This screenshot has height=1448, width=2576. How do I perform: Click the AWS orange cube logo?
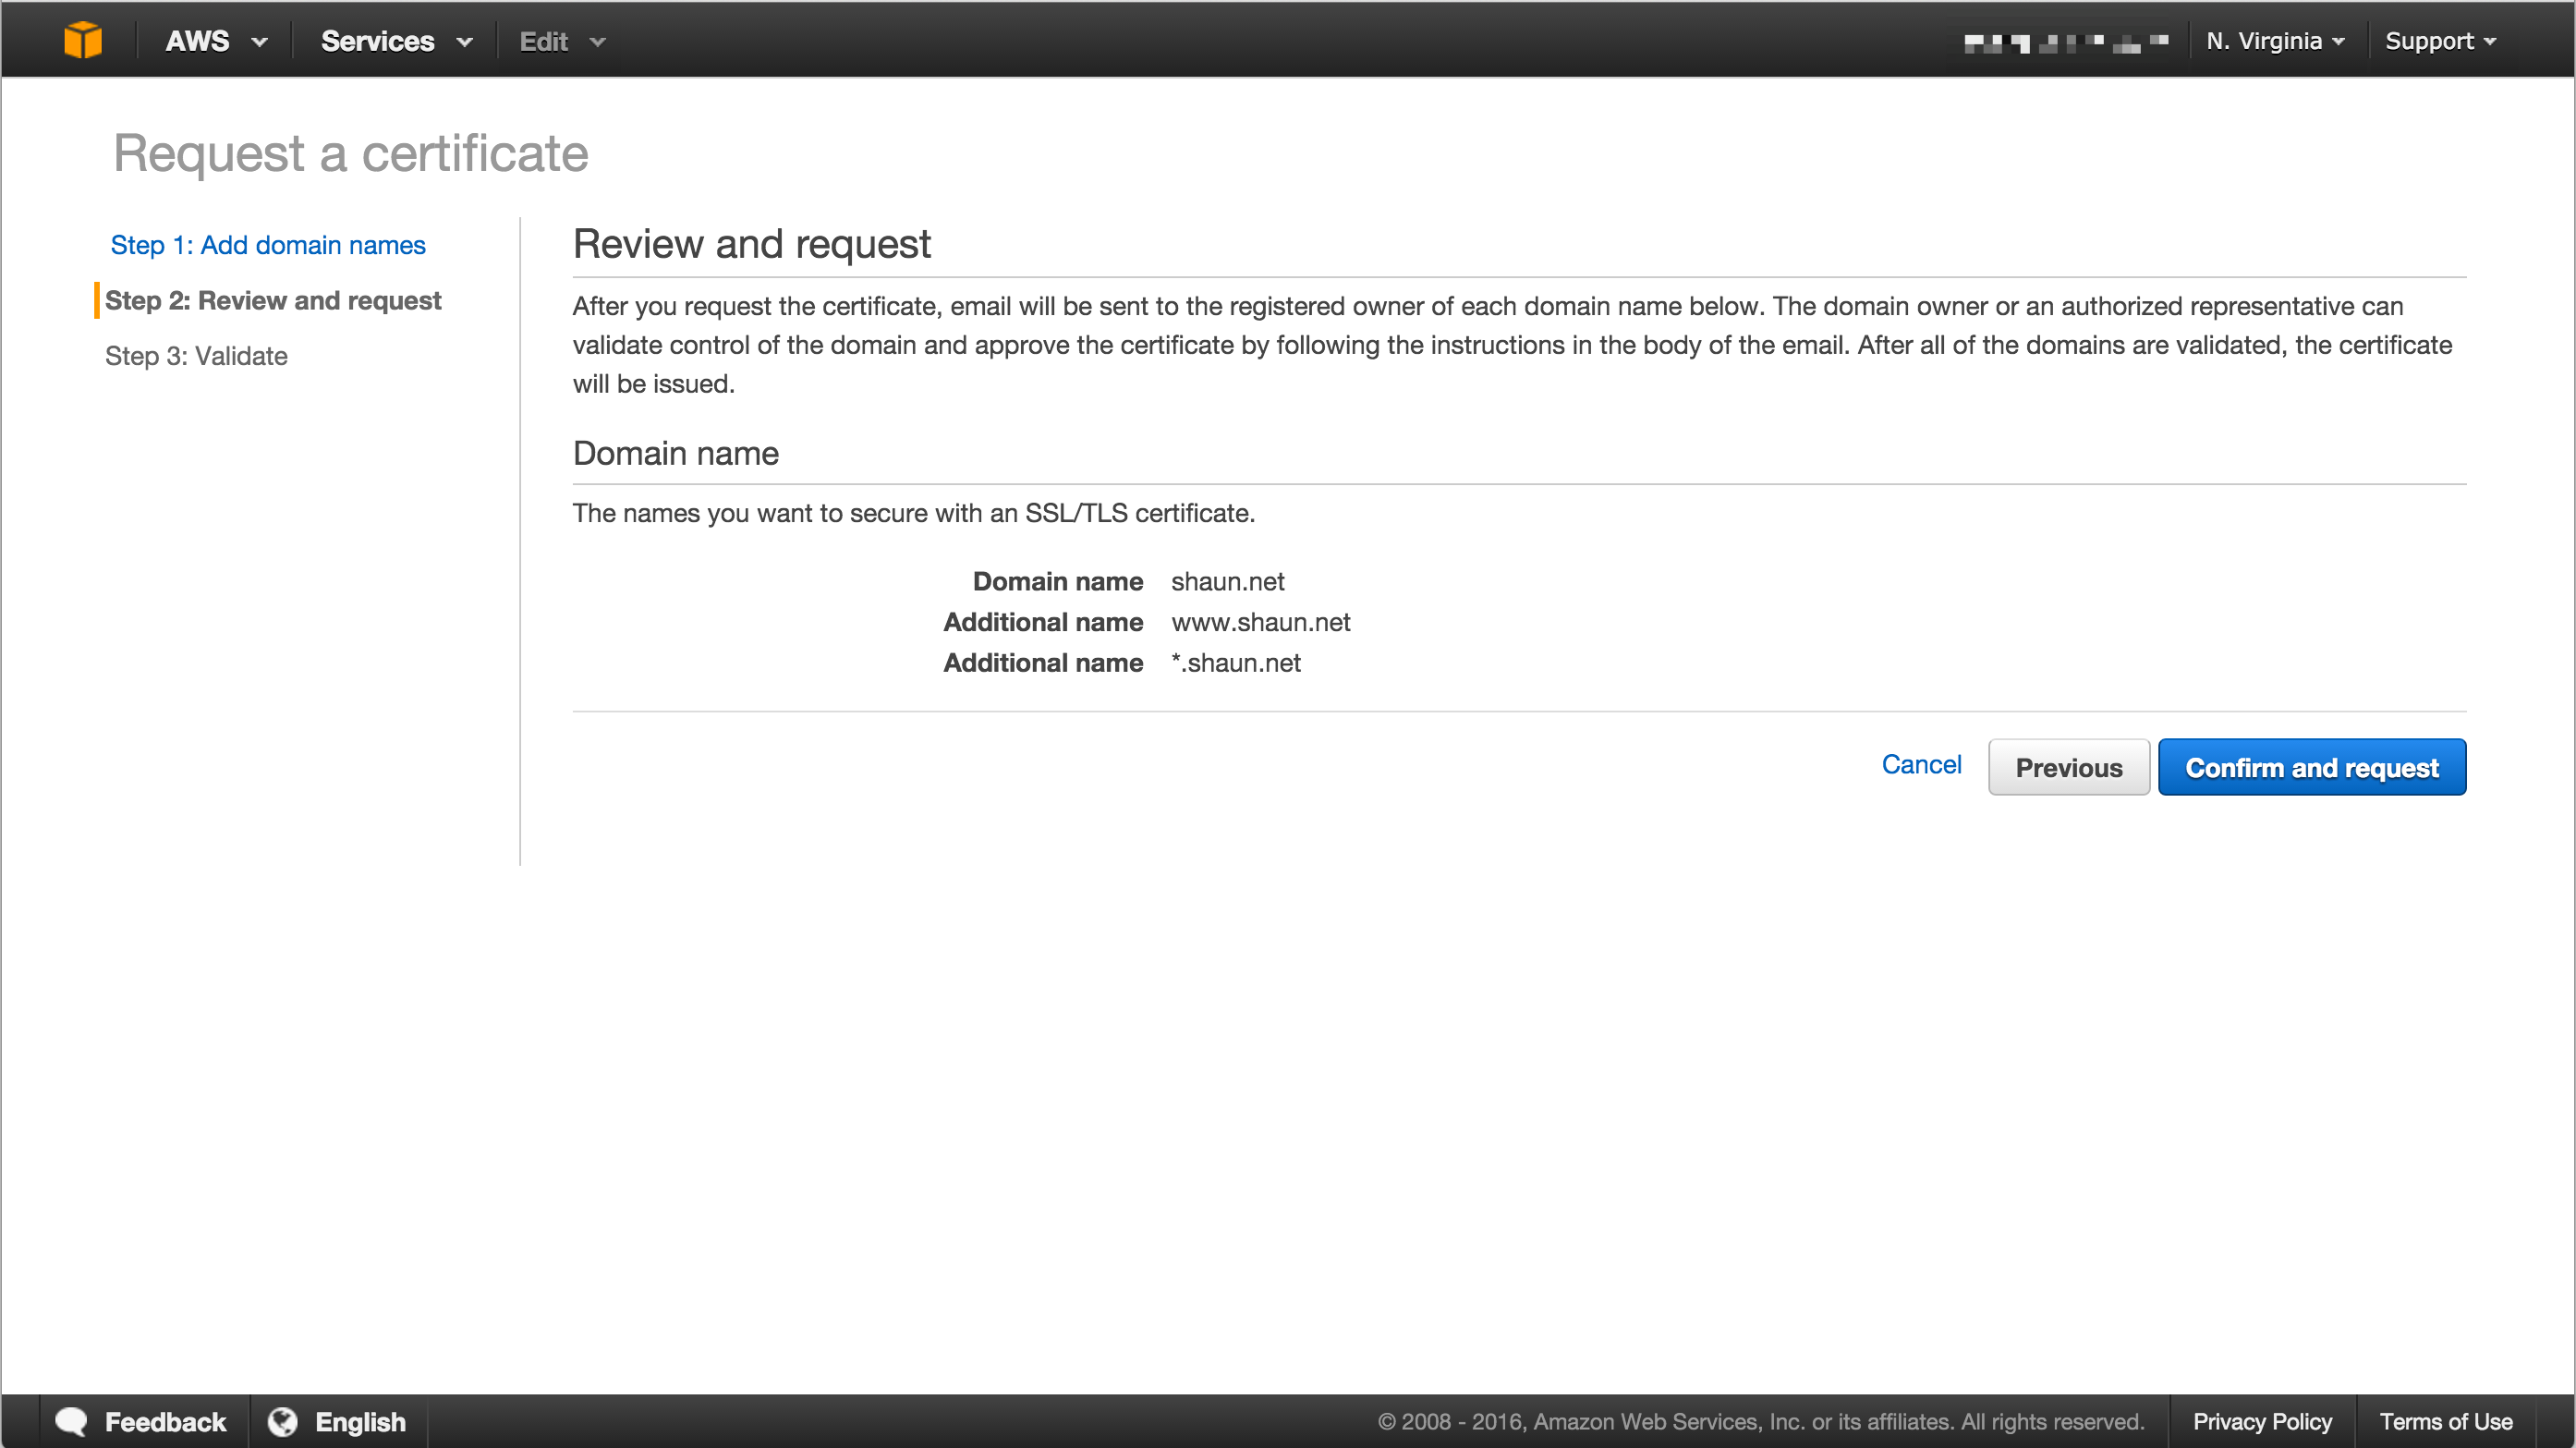83,41
